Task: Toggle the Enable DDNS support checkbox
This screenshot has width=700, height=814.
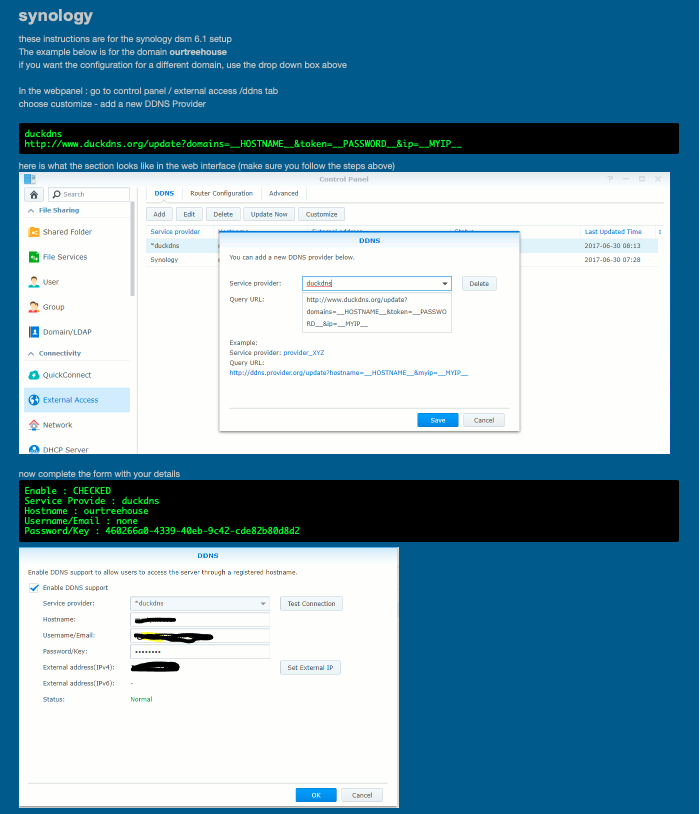Action: (34, 588)
